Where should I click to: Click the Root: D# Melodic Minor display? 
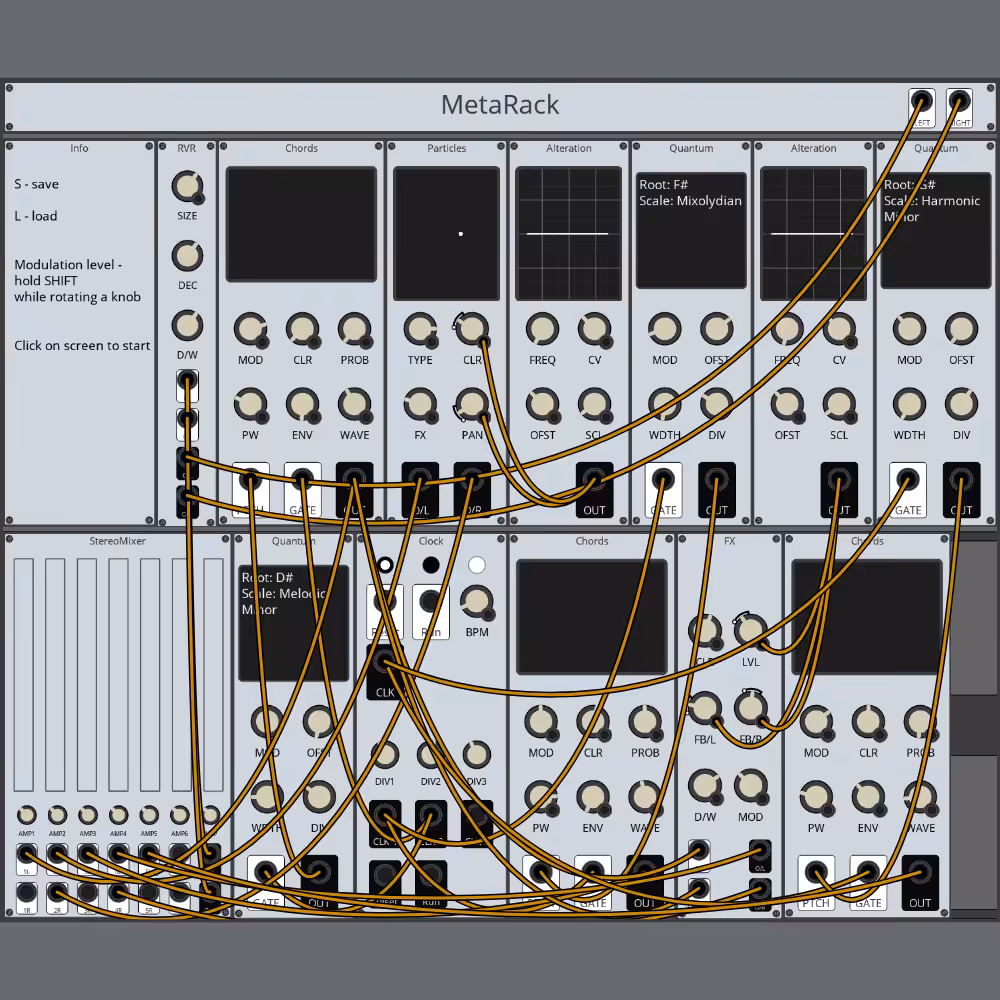coord(293,623)
